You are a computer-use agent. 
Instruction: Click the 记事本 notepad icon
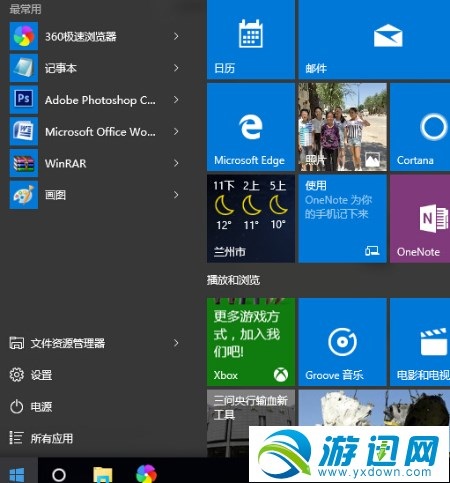pyautogui.click(x=24, y=68)
